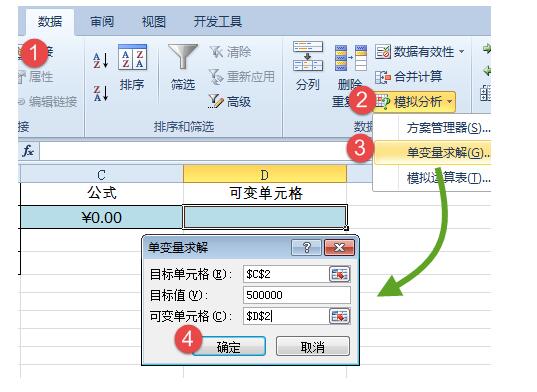
Task: Click the 合并计算 consolidate option
Action: 409,77
